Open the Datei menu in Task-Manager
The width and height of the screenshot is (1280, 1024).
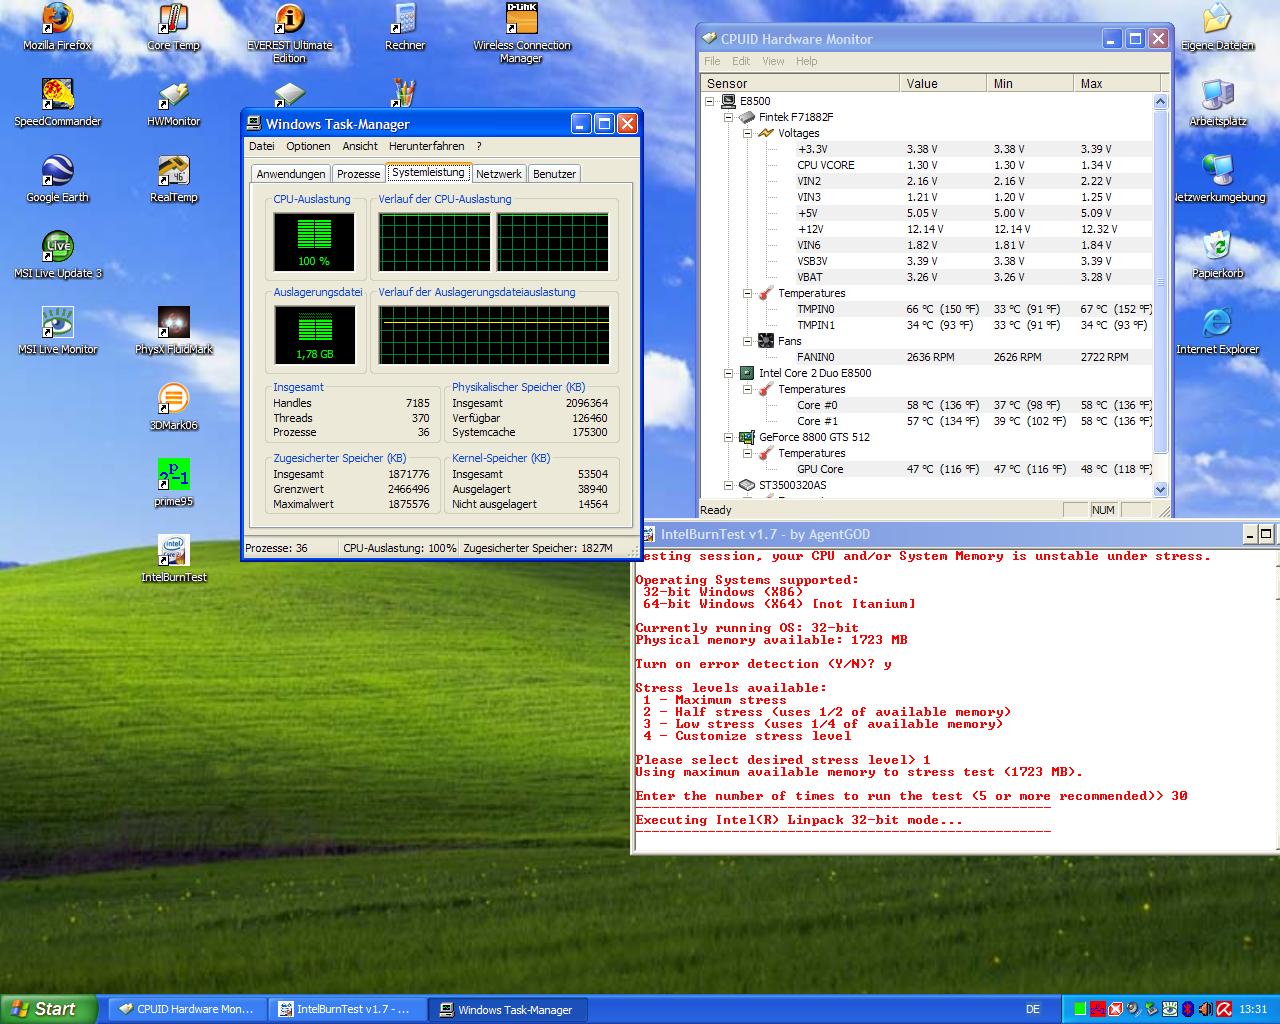pyautogui.click(x=262, y=146)
